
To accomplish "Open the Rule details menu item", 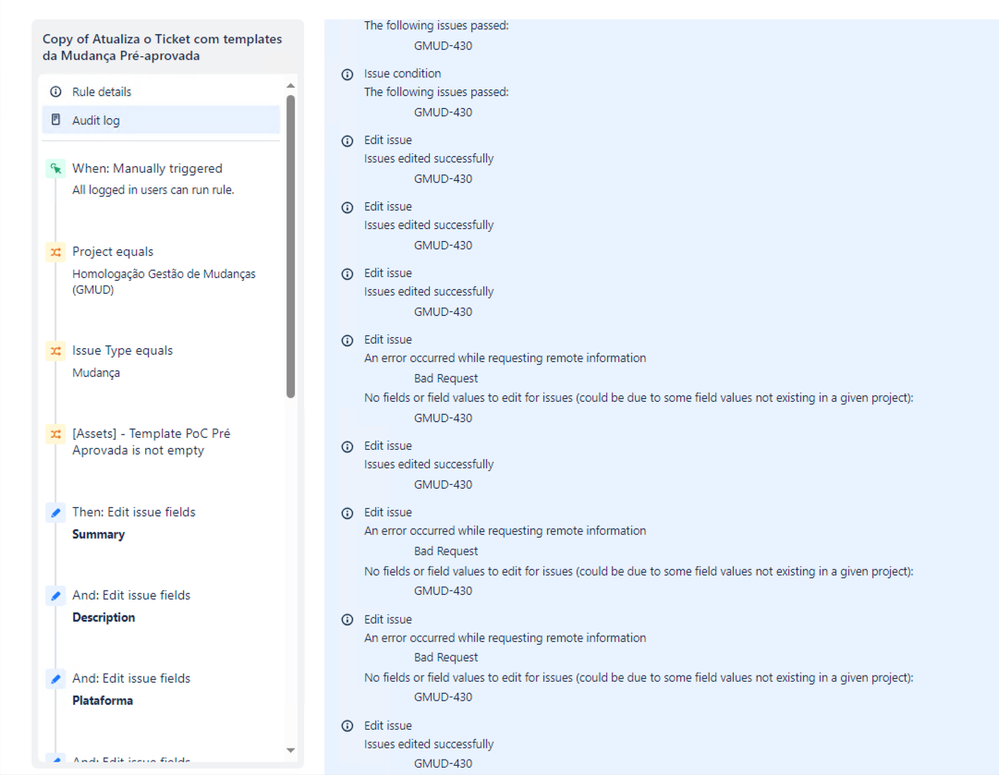I will click(x=161, y=92).
